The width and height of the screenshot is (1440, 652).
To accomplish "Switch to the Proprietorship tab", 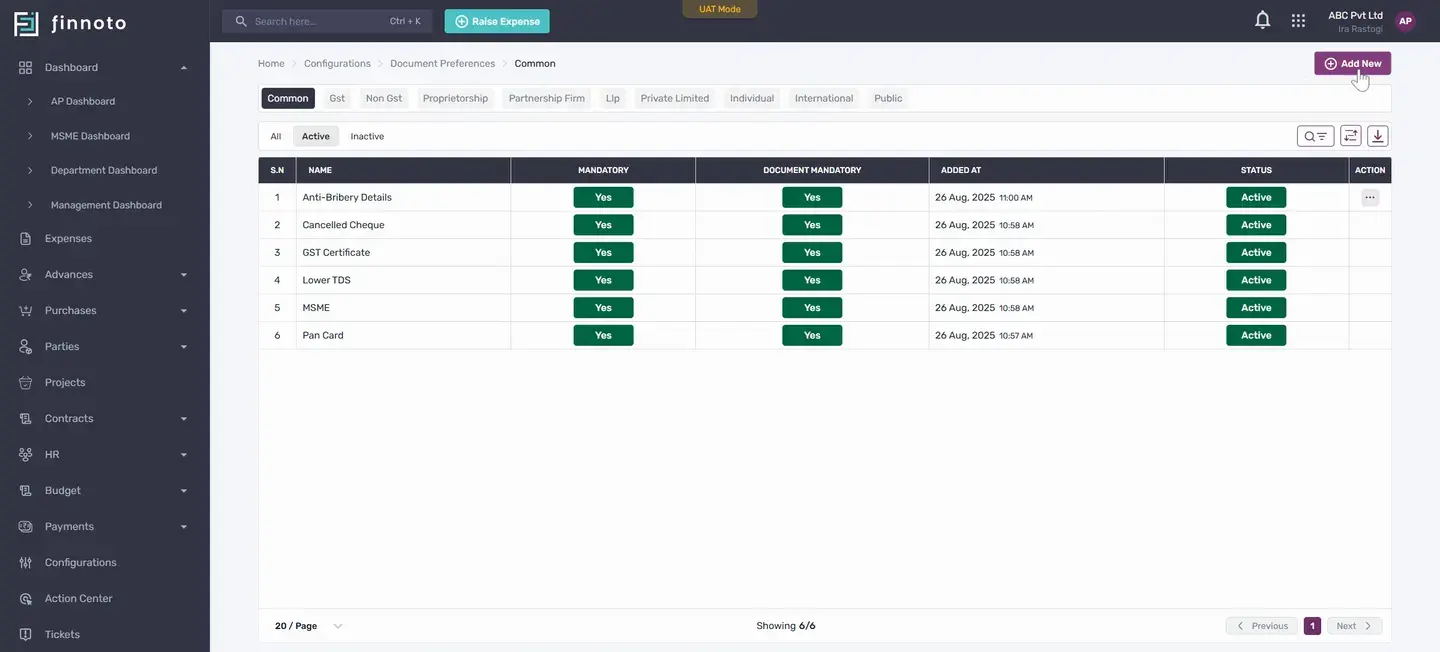I will 455,98.
